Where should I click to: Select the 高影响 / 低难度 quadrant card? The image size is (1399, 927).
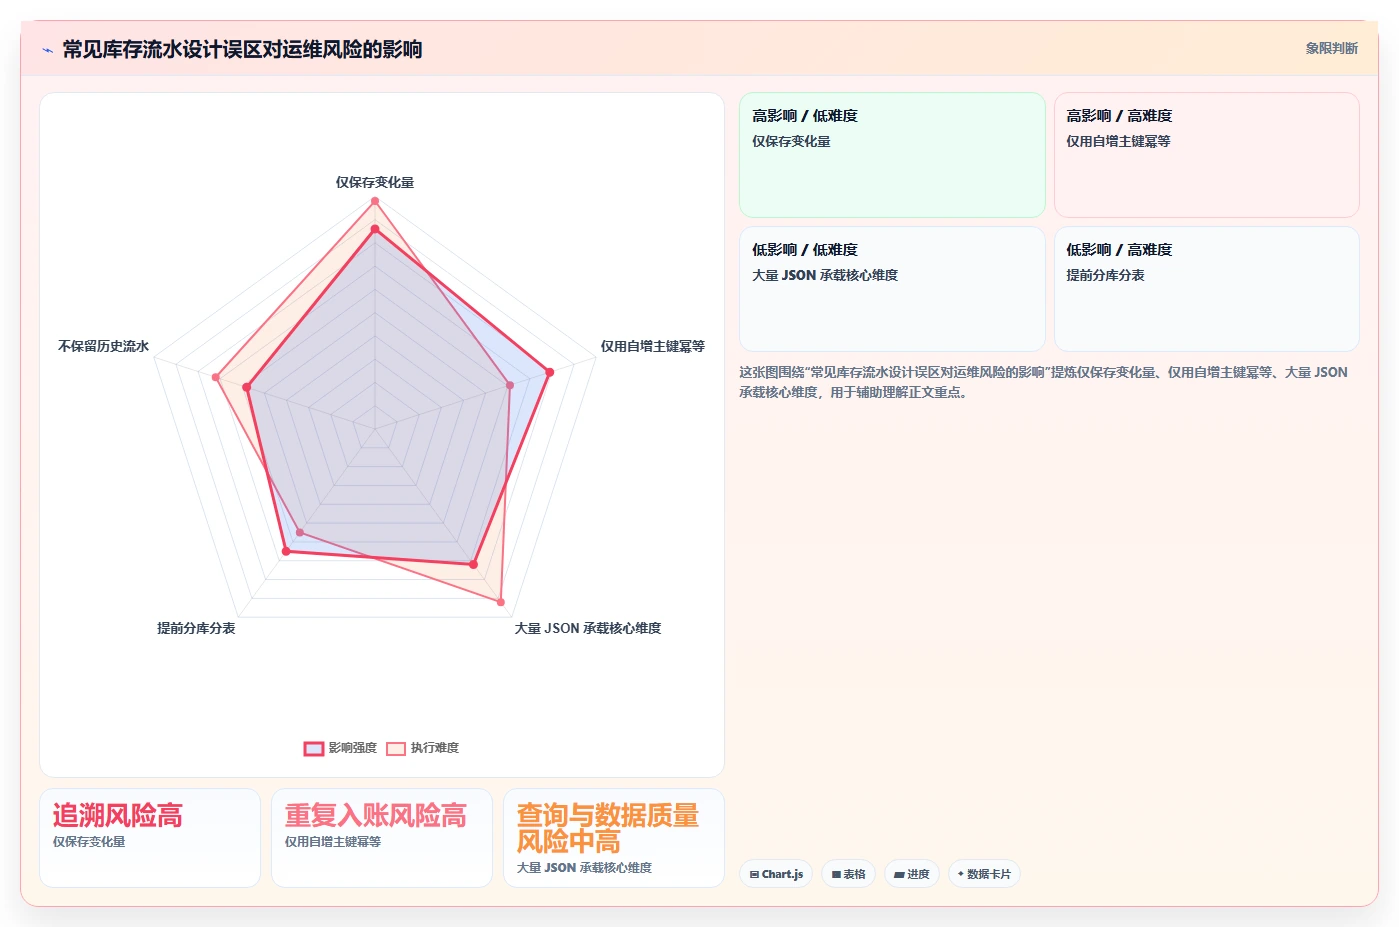[x=892, y=155]
